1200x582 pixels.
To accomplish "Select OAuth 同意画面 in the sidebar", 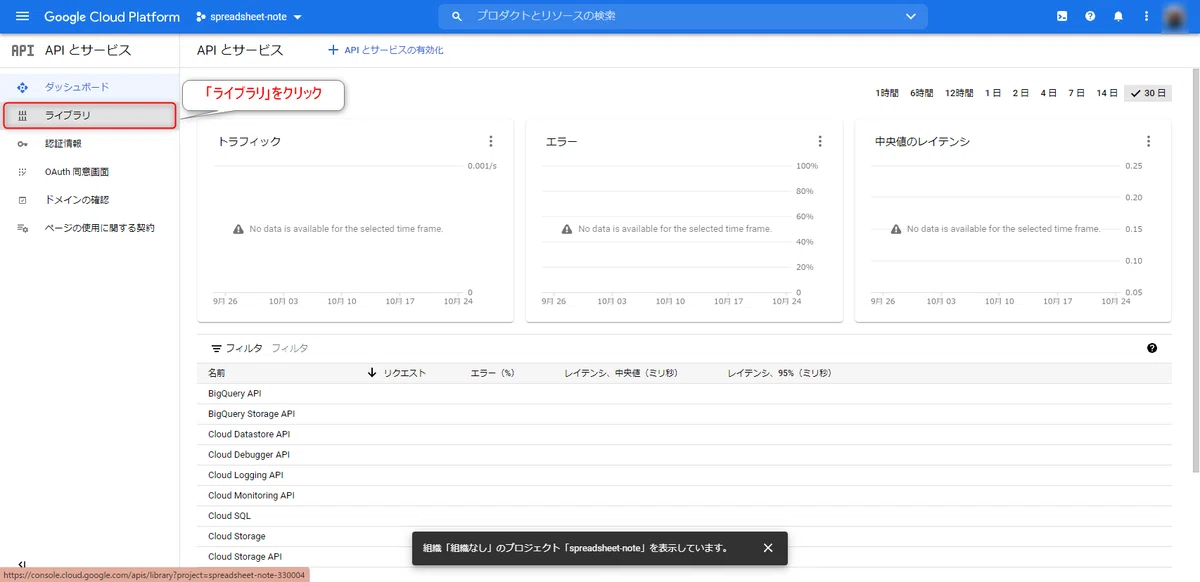I will click(x=90, y=172).
